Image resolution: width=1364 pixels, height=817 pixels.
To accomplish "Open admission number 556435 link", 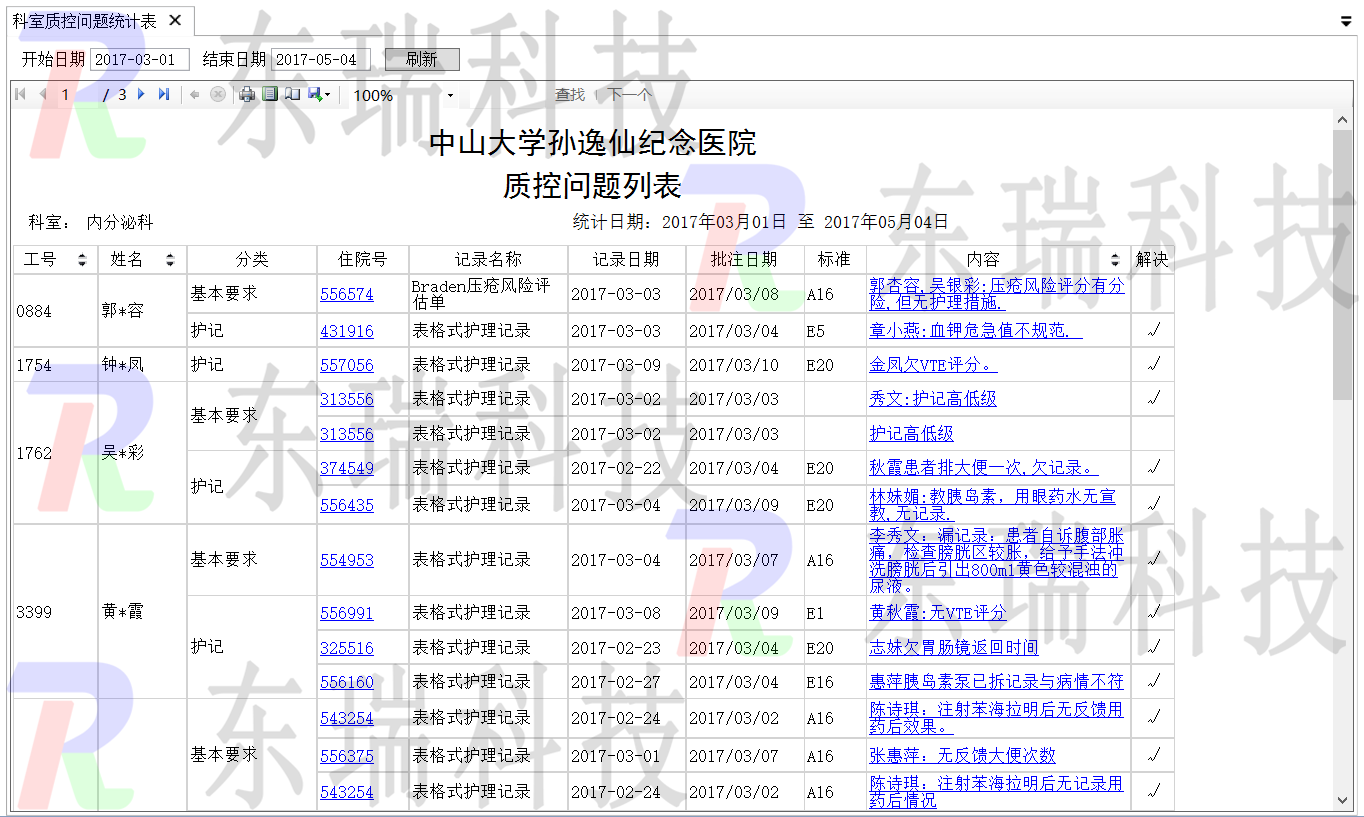I will 347,506.
